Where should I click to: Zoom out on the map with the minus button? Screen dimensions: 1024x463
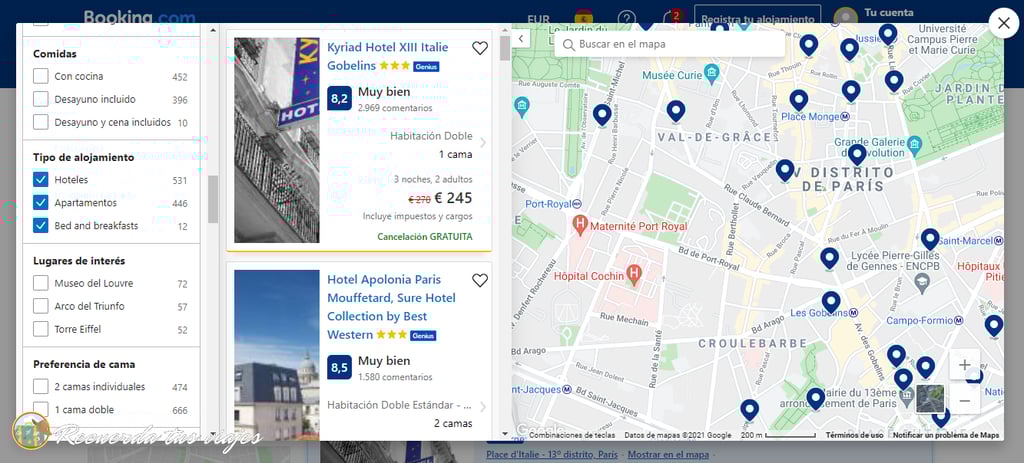click(965, 400)
